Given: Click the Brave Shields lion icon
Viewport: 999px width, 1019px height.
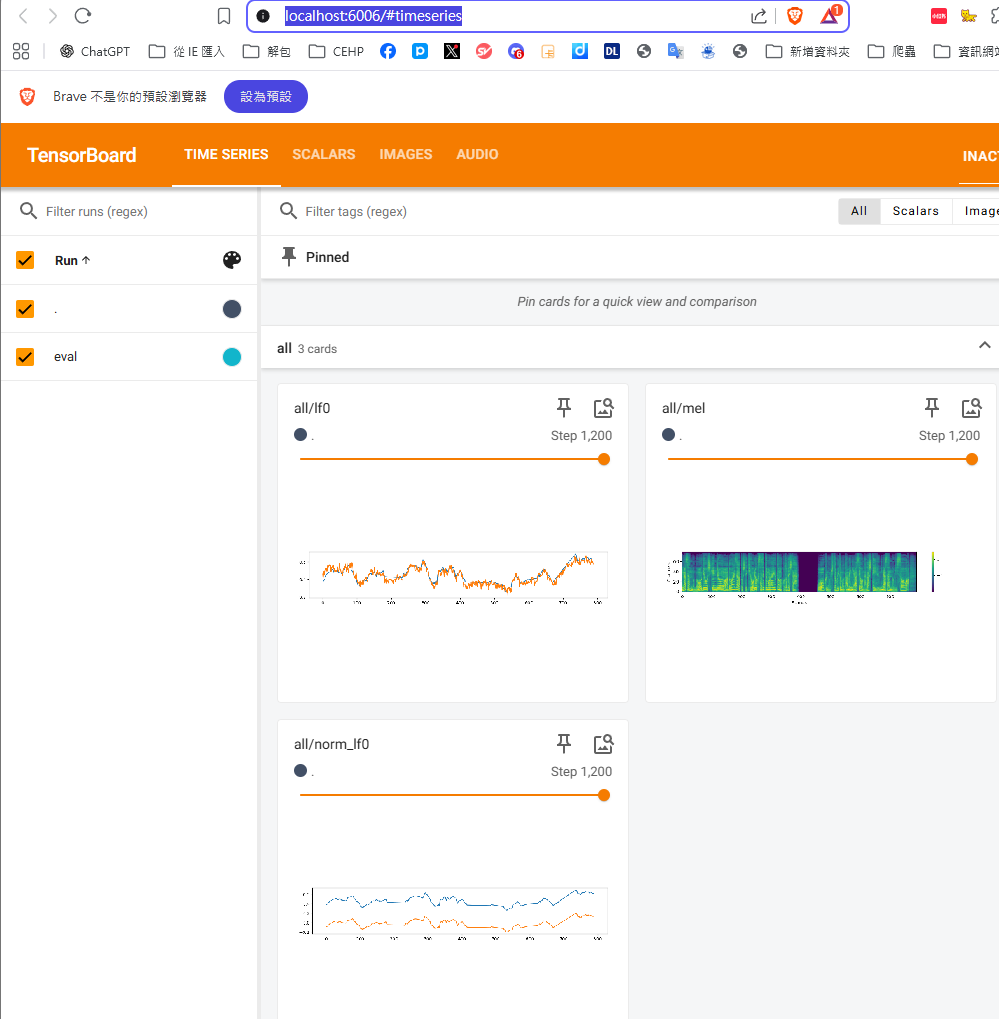Looking at the screenshot, I should click(795, 16).
